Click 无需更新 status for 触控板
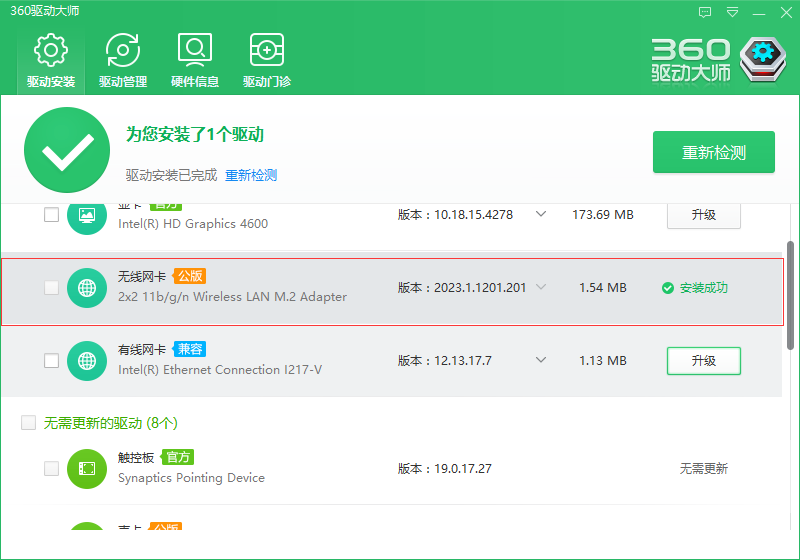Screen dimensions: 800x560 pos(704,468)
